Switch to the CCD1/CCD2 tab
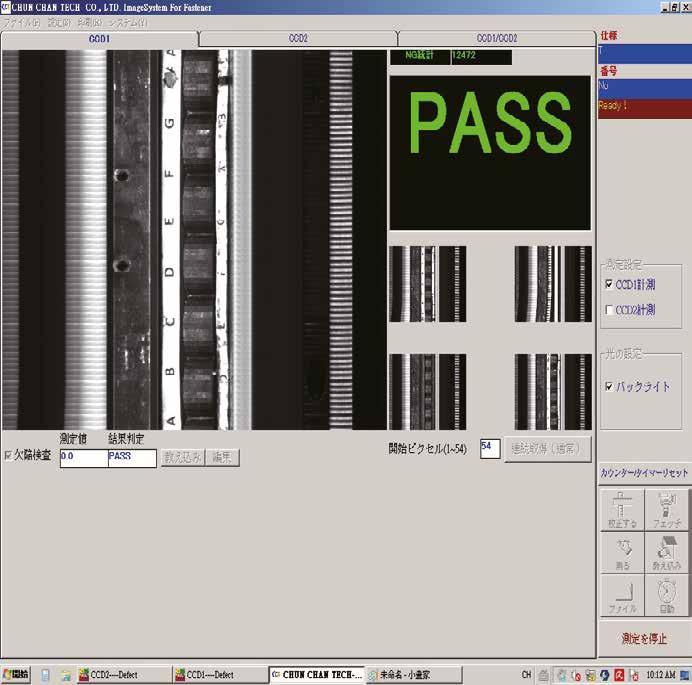Image resolution: width=692 pixels, height=685 pixels. click(x=496, y=38)
